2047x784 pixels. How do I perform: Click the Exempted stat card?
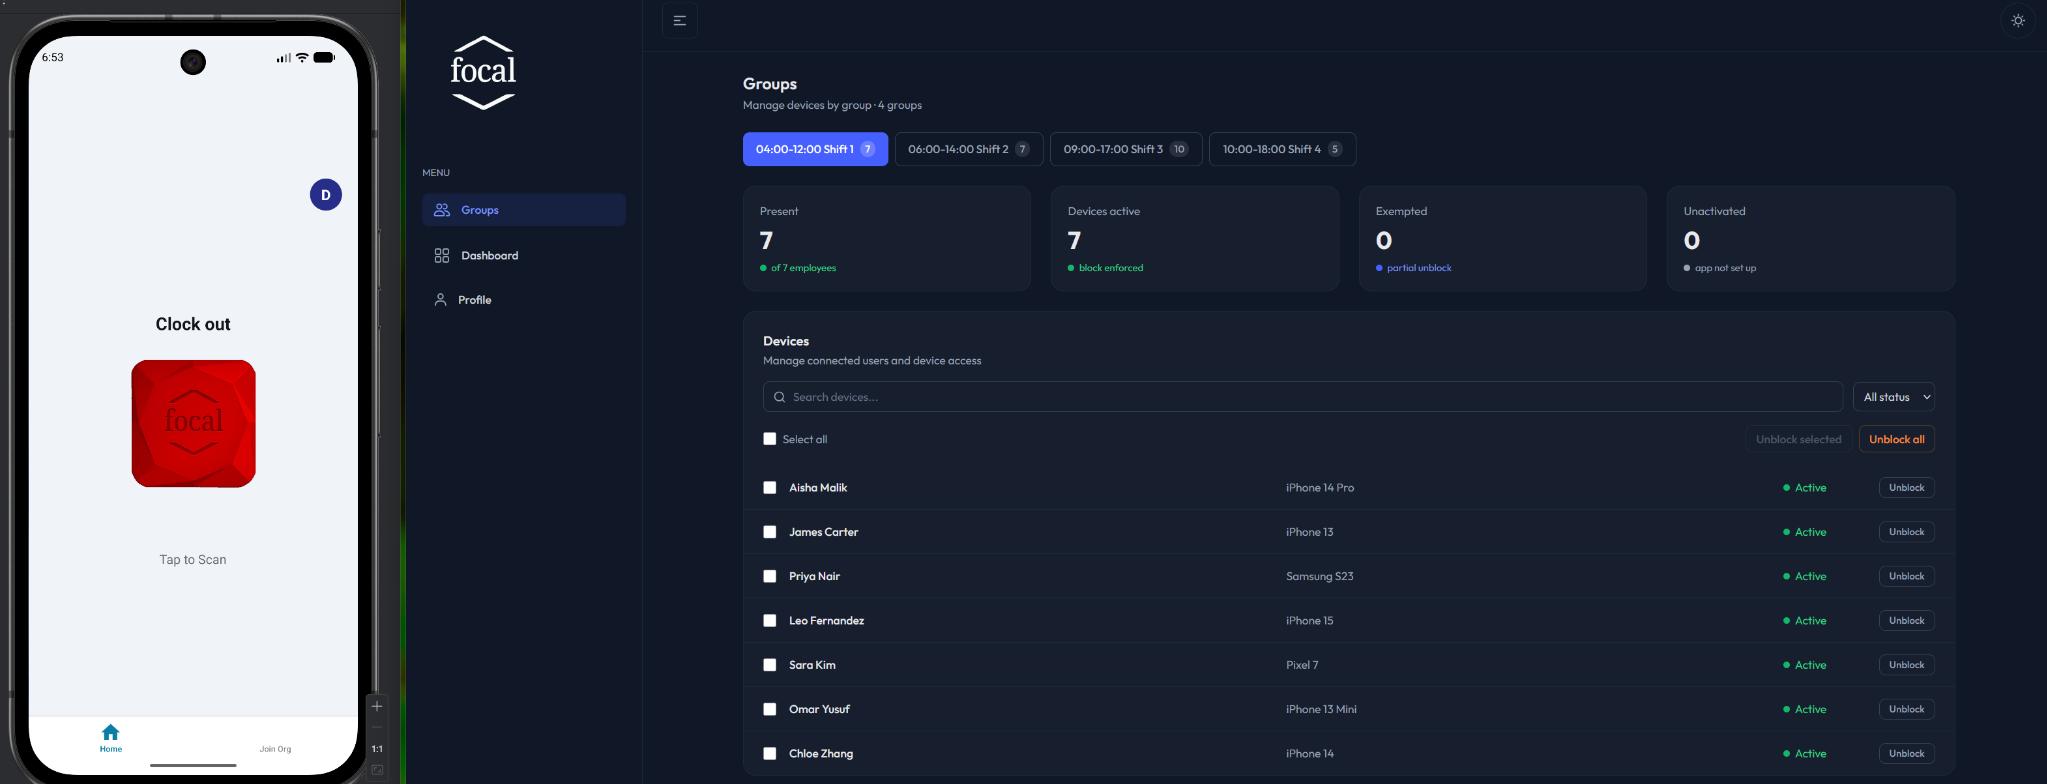[1503, 238]
